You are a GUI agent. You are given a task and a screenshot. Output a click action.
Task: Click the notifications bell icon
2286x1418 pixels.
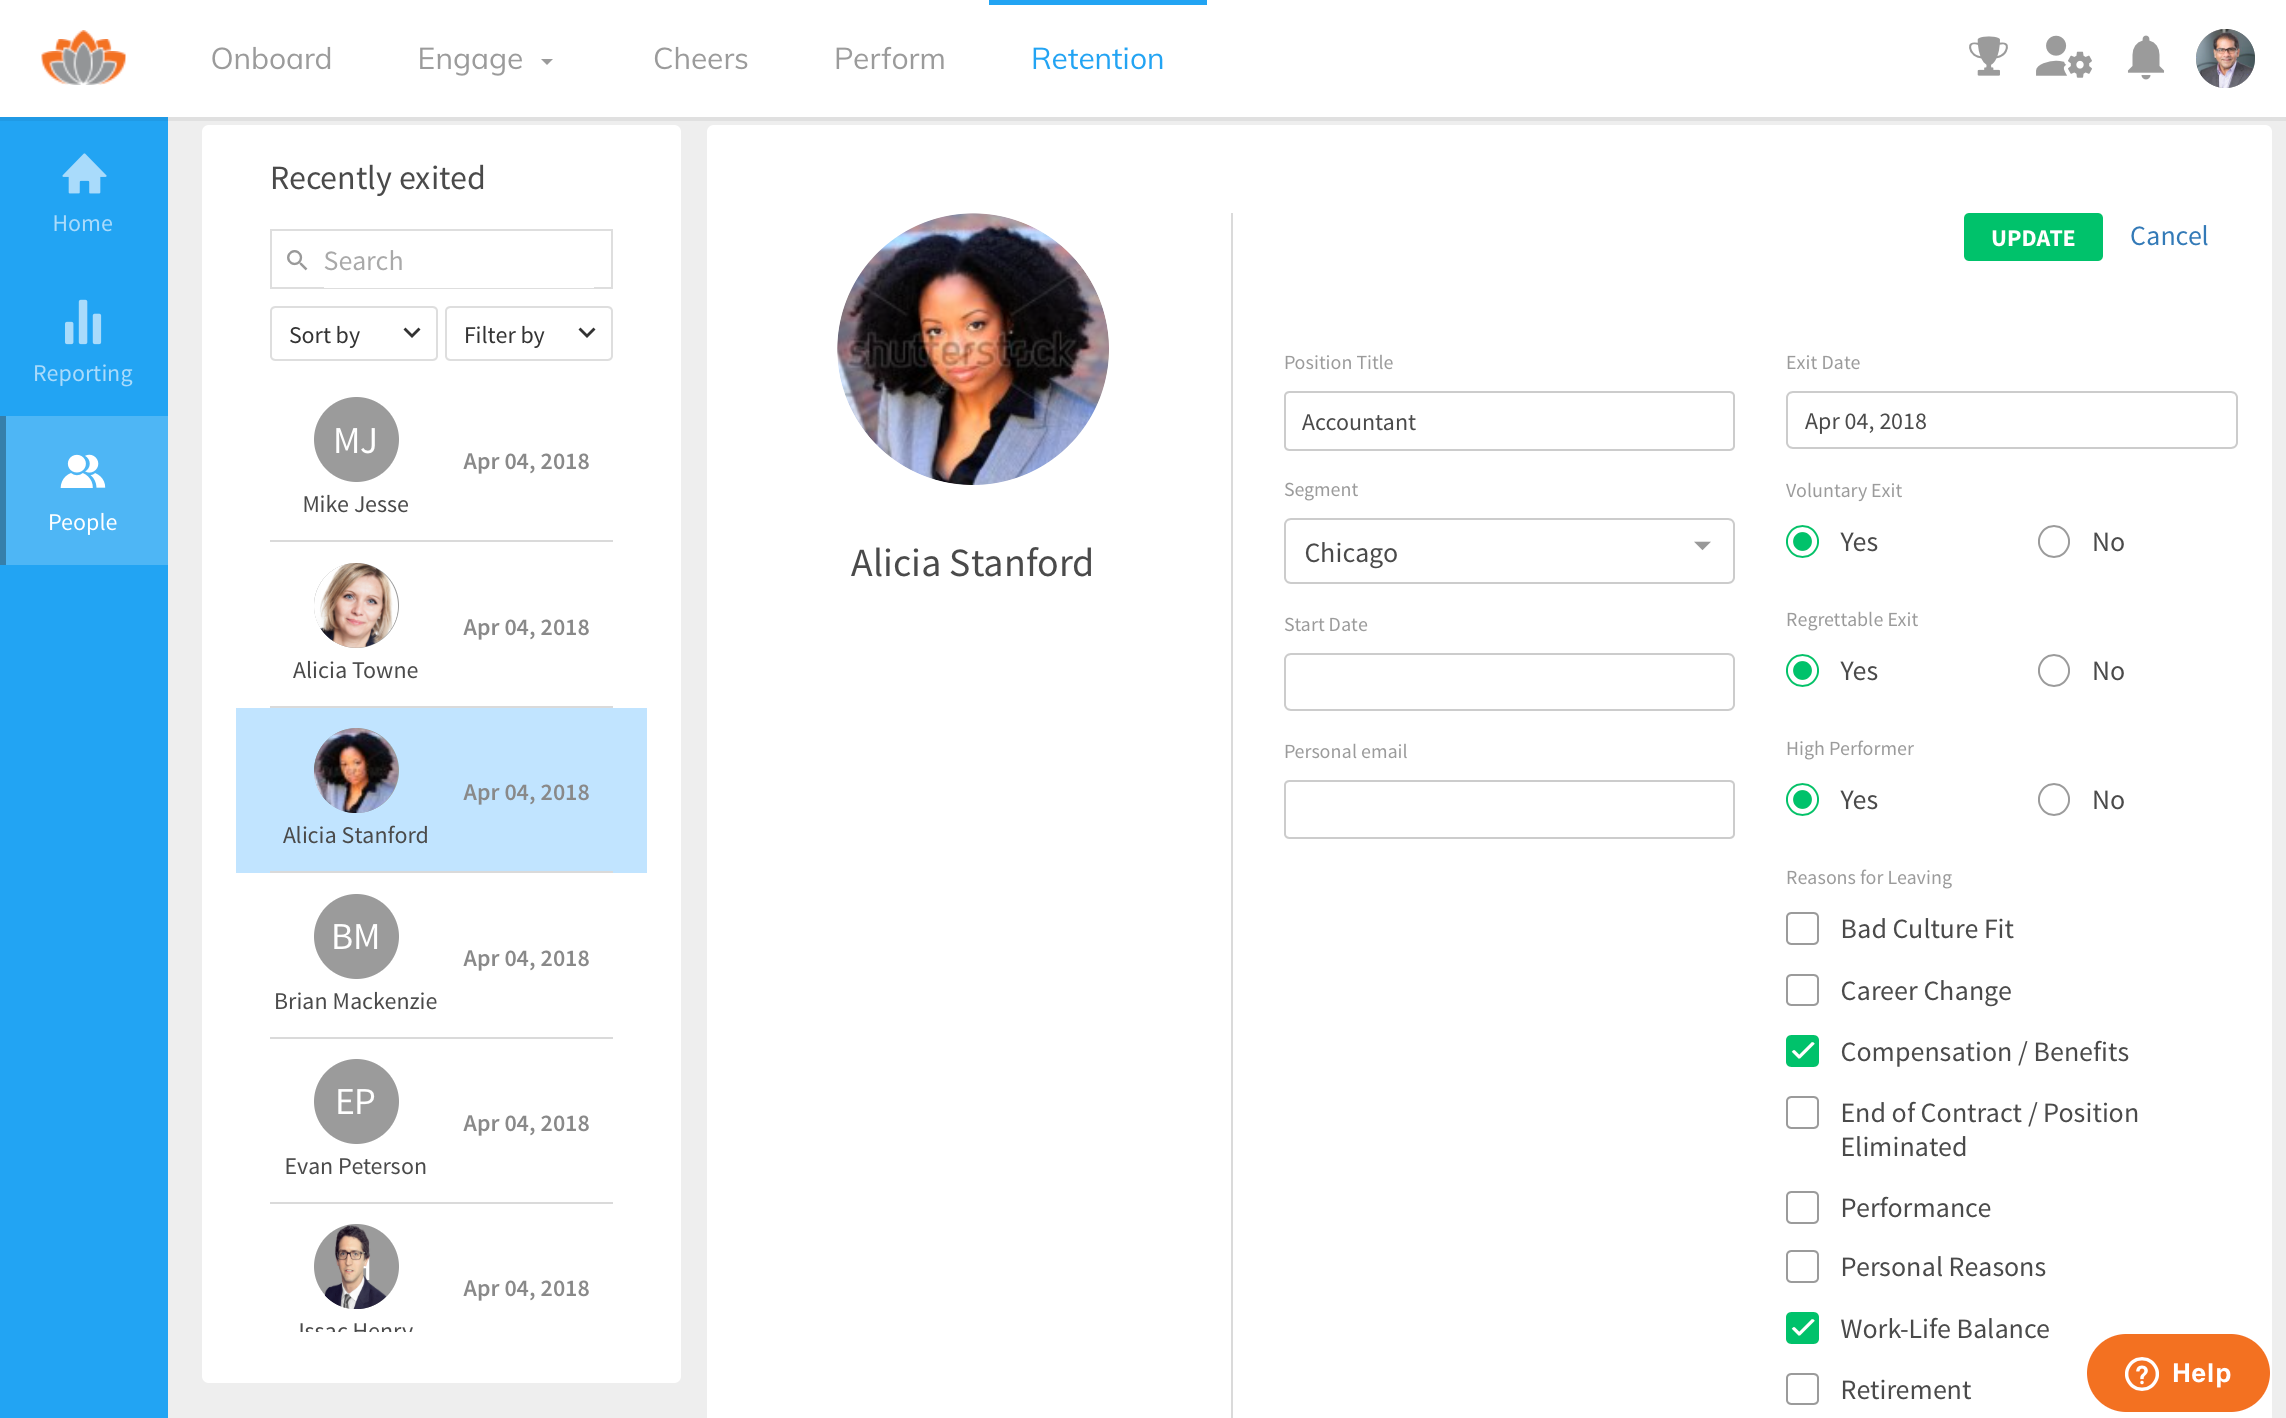(2145, 58)
